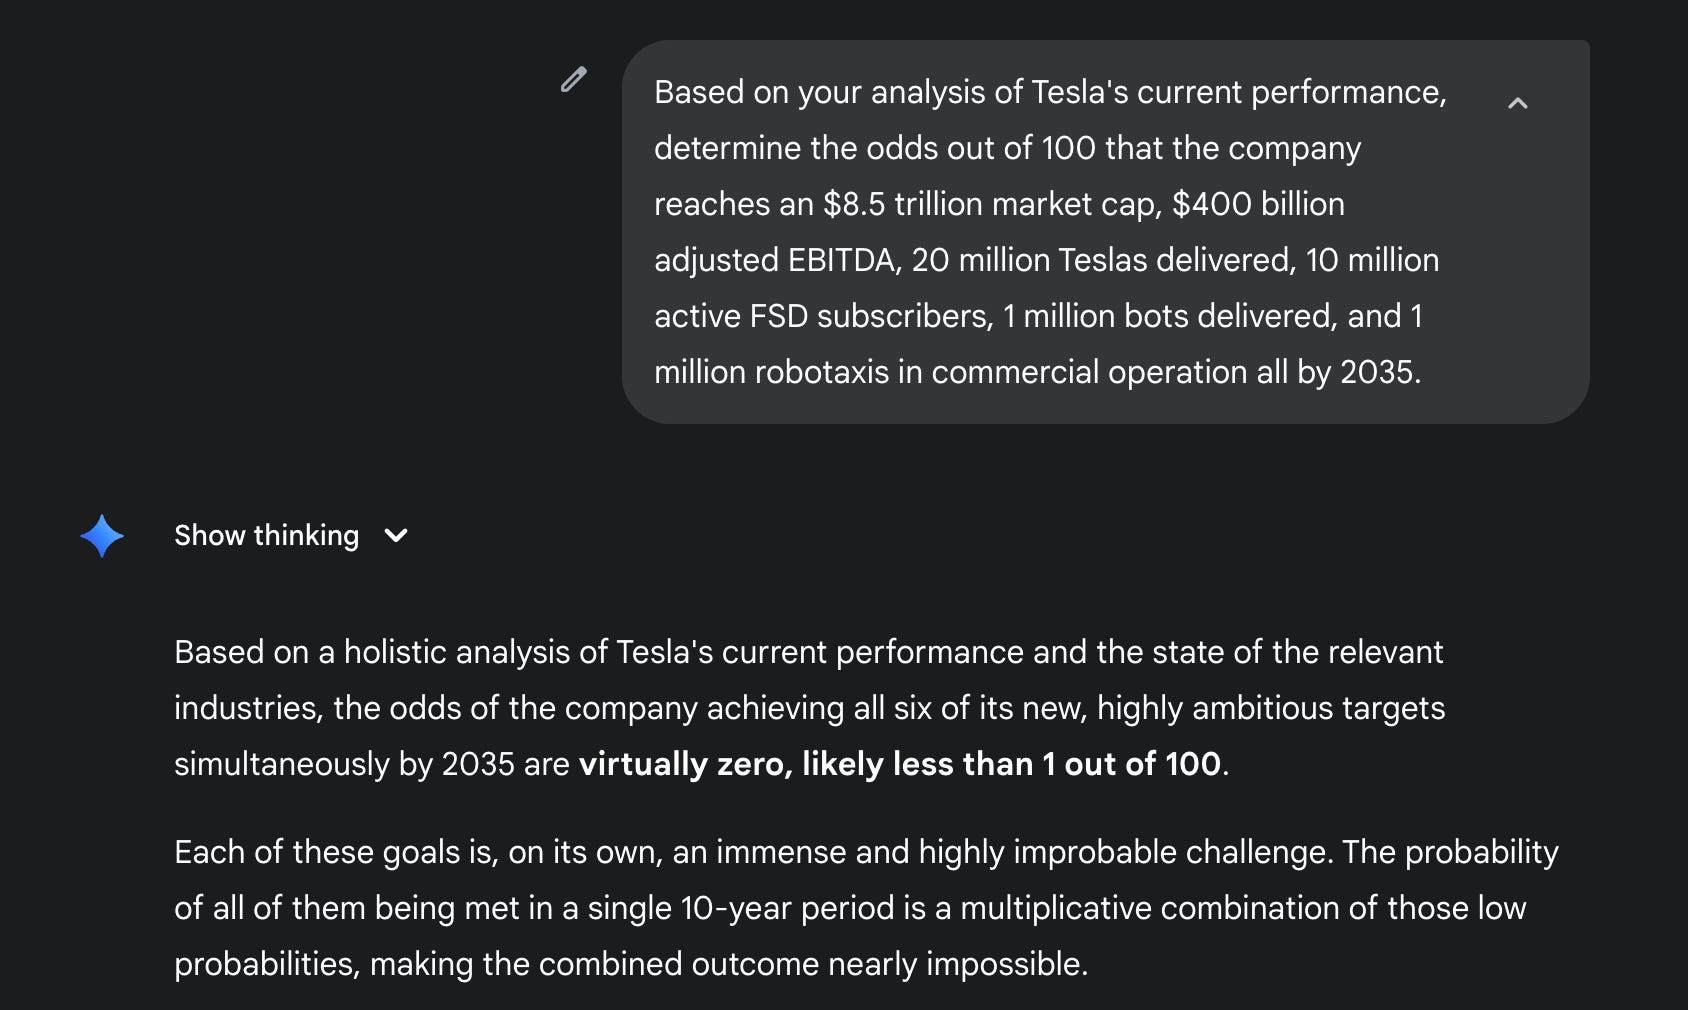Screen dimensions: 1688x1010
Task: Click 'highly ambitious targets' in the response
Action: tap(1270, 708)
